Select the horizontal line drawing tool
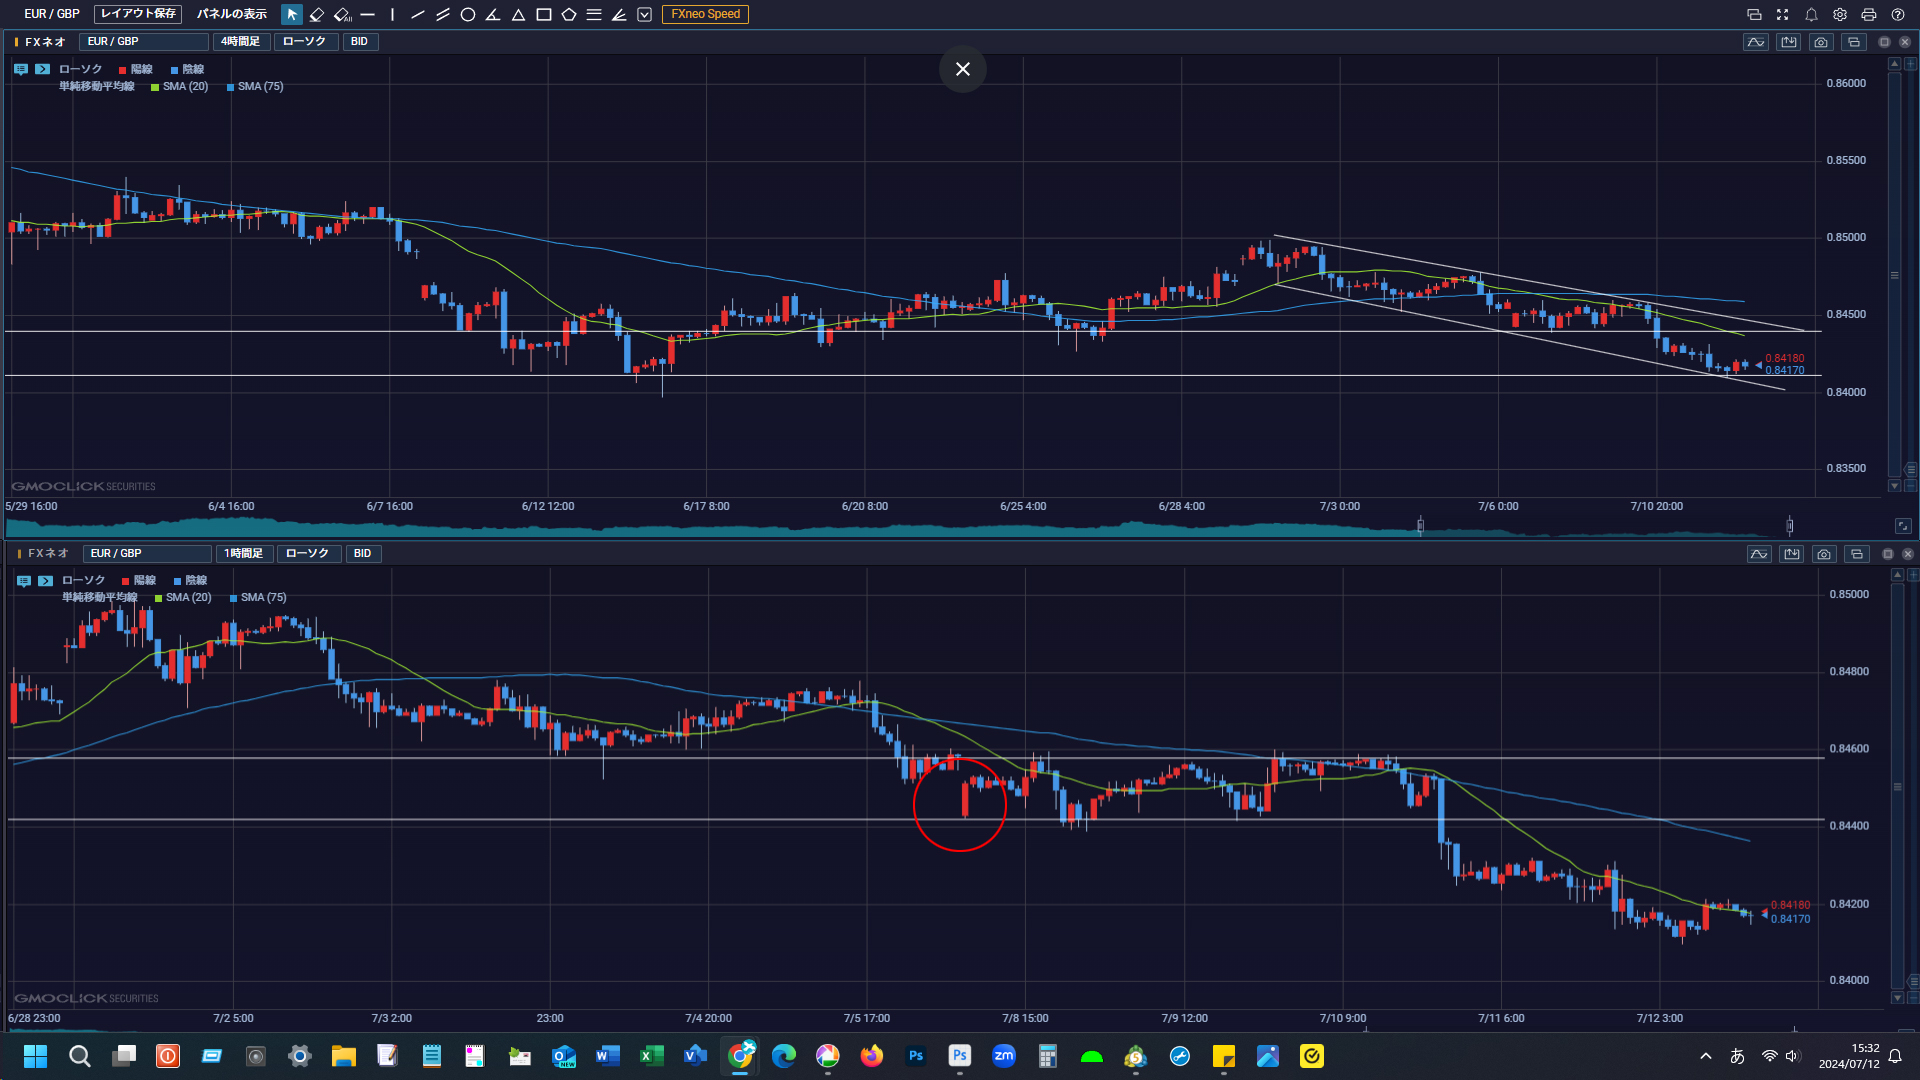 pyautogui.click(x=367, y=14)
